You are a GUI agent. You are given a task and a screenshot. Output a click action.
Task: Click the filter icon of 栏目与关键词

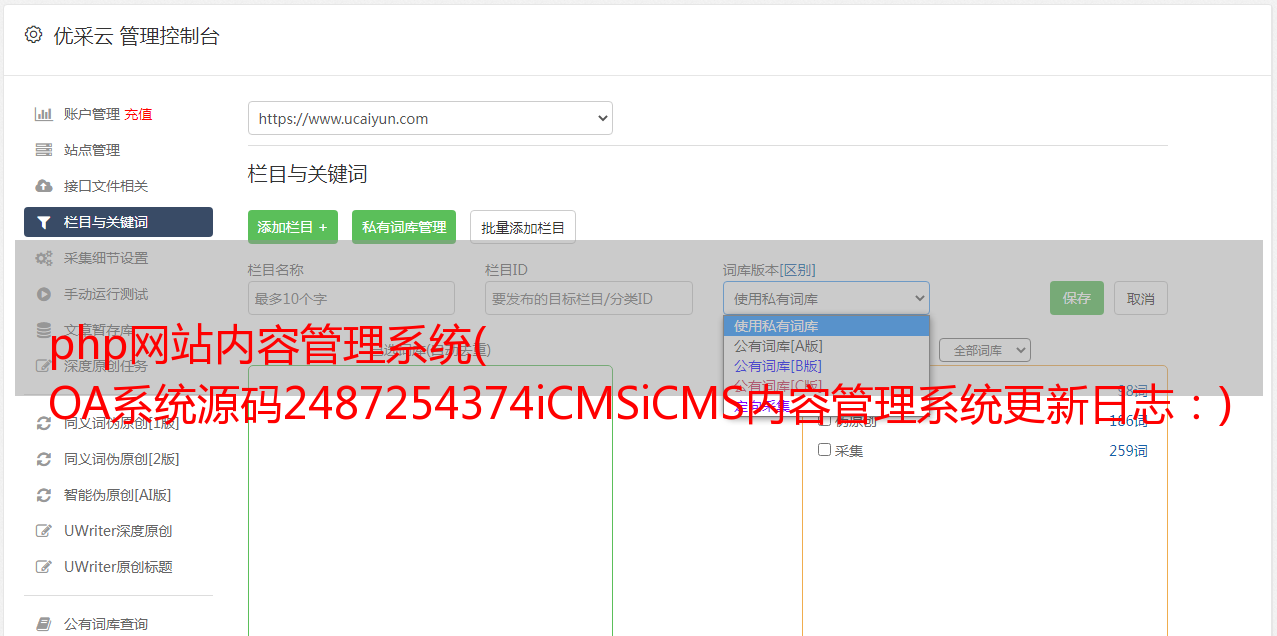click(44, 222)
